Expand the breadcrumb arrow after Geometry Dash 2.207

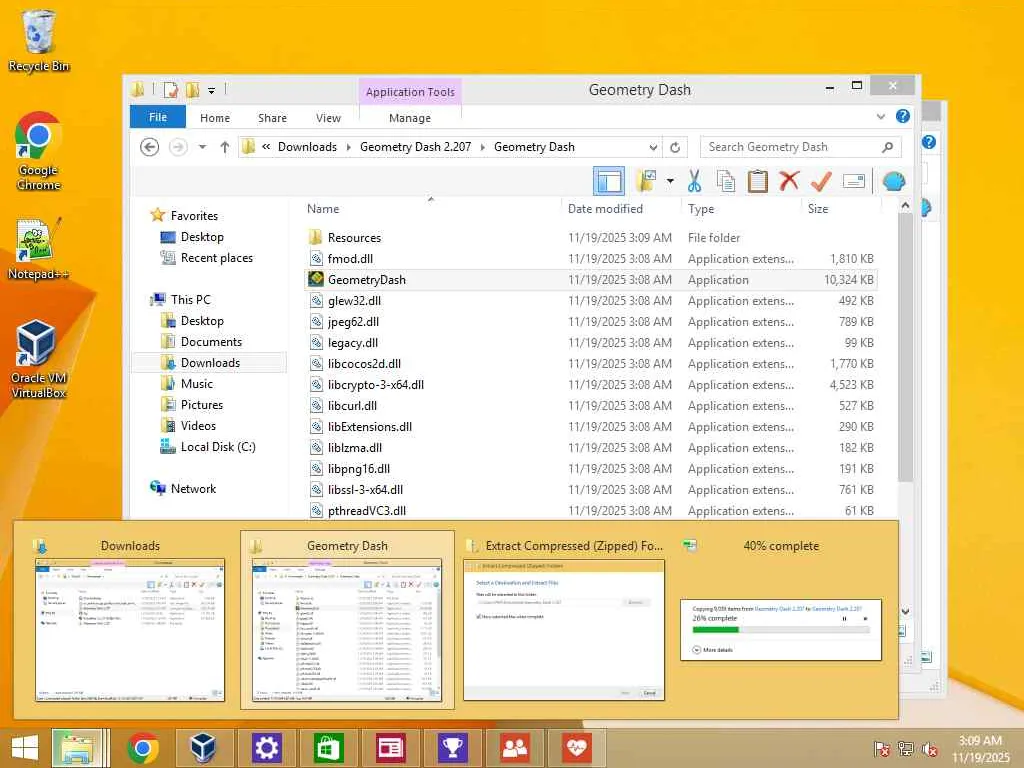coord(483,147)
